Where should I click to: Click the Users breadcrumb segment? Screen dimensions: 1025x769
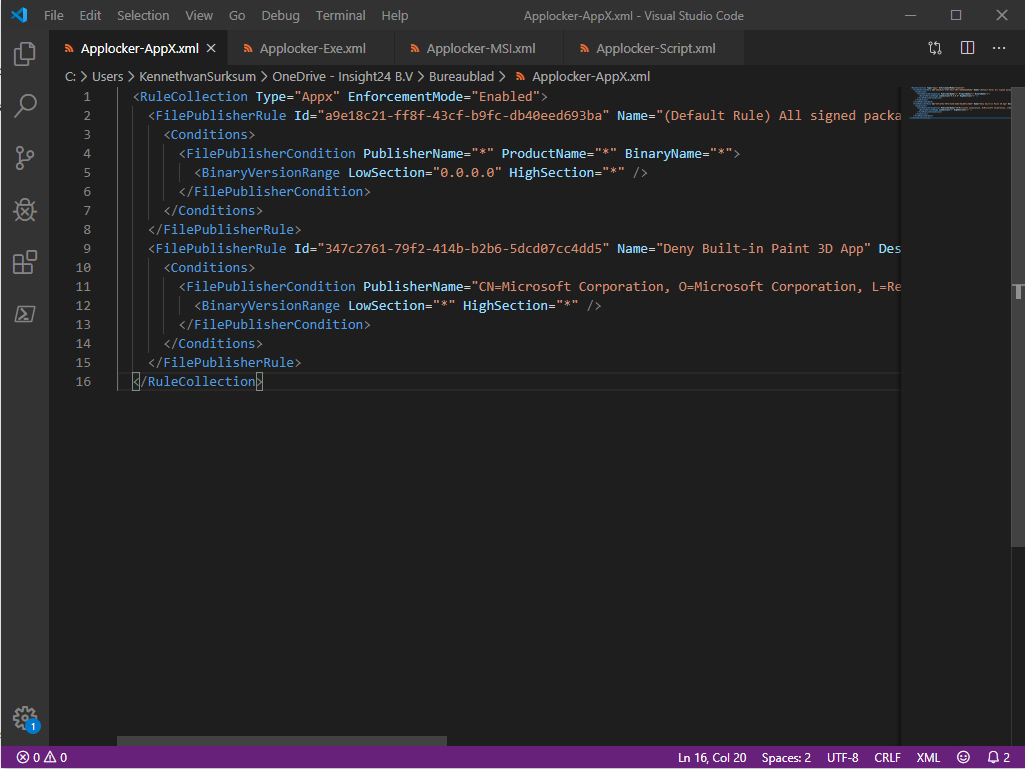pos(107,77)
